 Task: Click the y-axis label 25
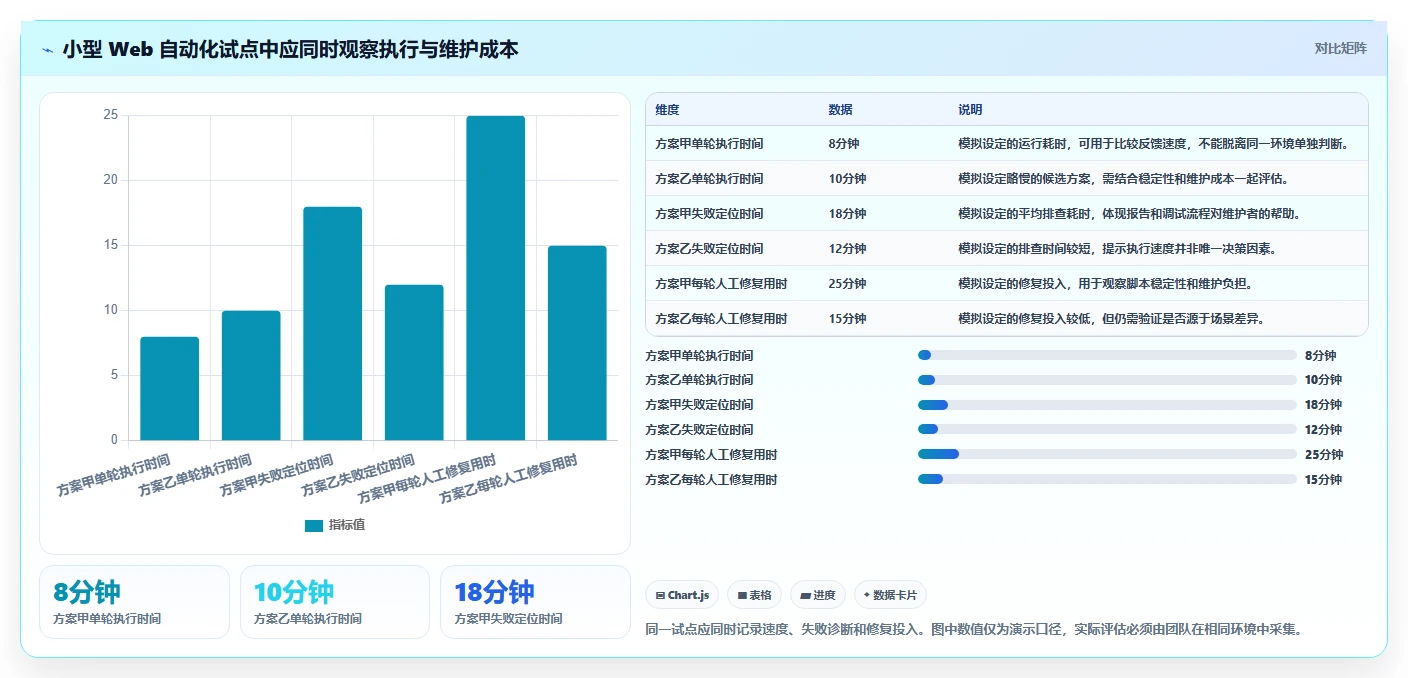[x=110, y=115]
